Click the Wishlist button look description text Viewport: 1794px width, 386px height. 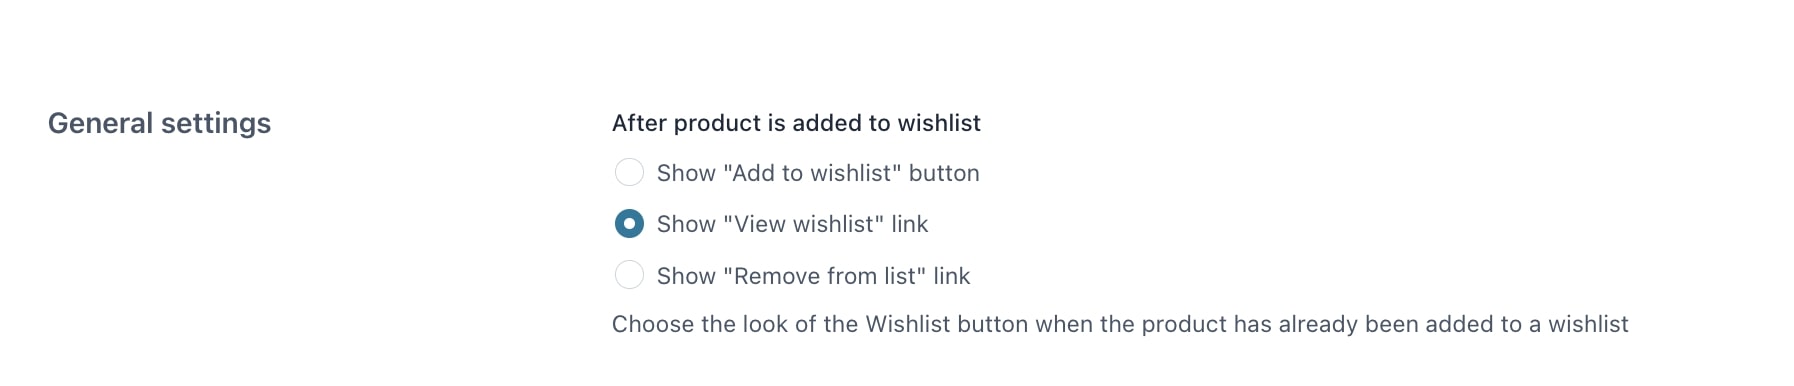[x=1120, y=324]
